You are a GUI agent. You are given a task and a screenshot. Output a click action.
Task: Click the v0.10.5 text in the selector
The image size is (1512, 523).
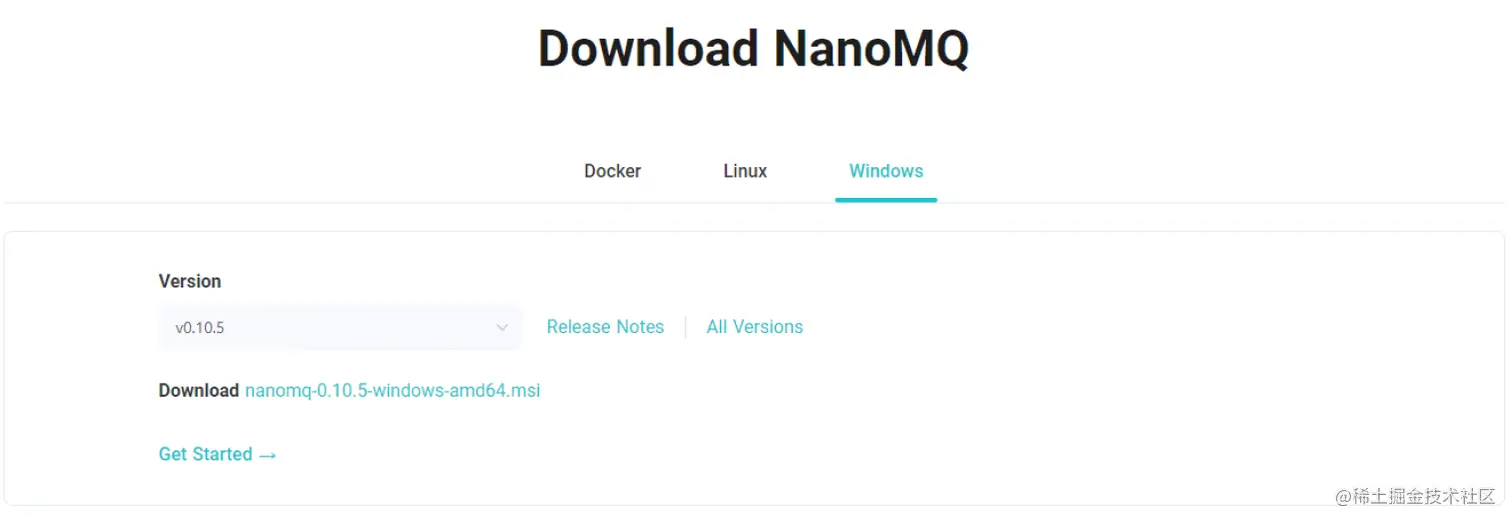(200, 327)
